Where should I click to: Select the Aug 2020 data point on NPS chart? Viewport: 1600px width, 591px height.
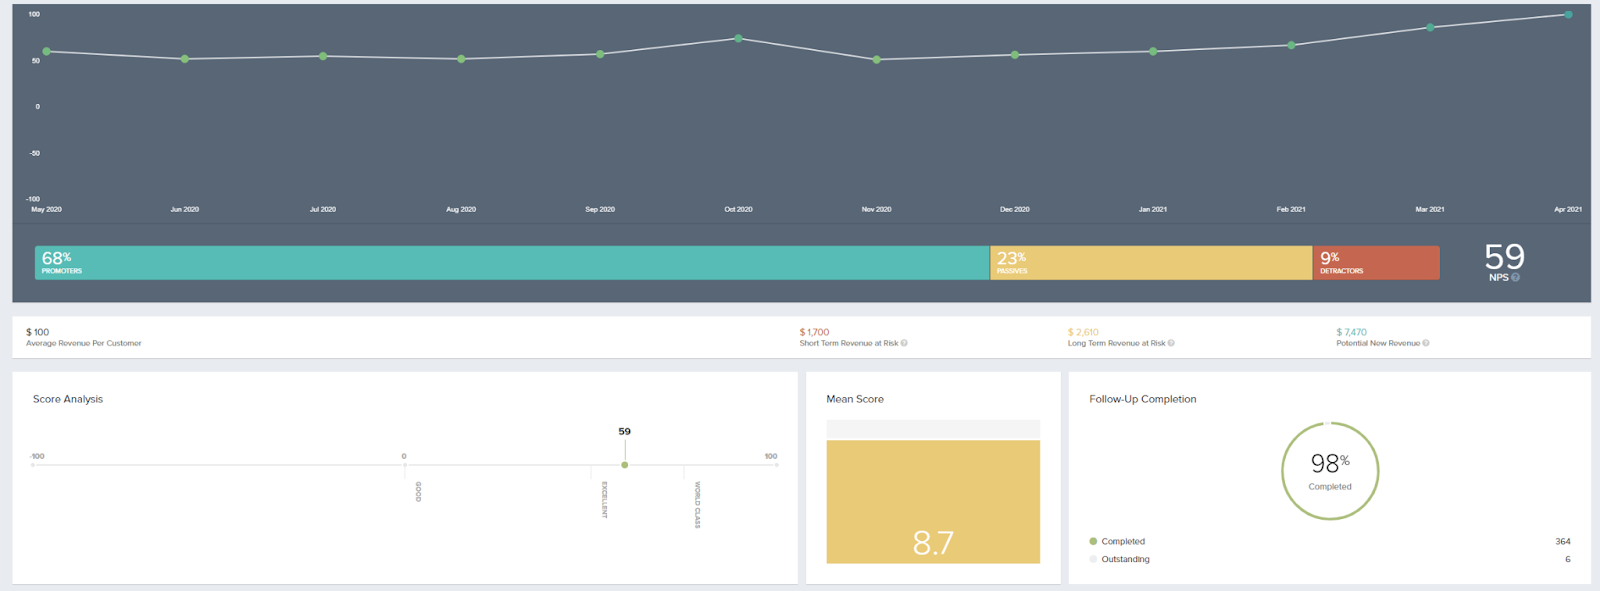461,59
